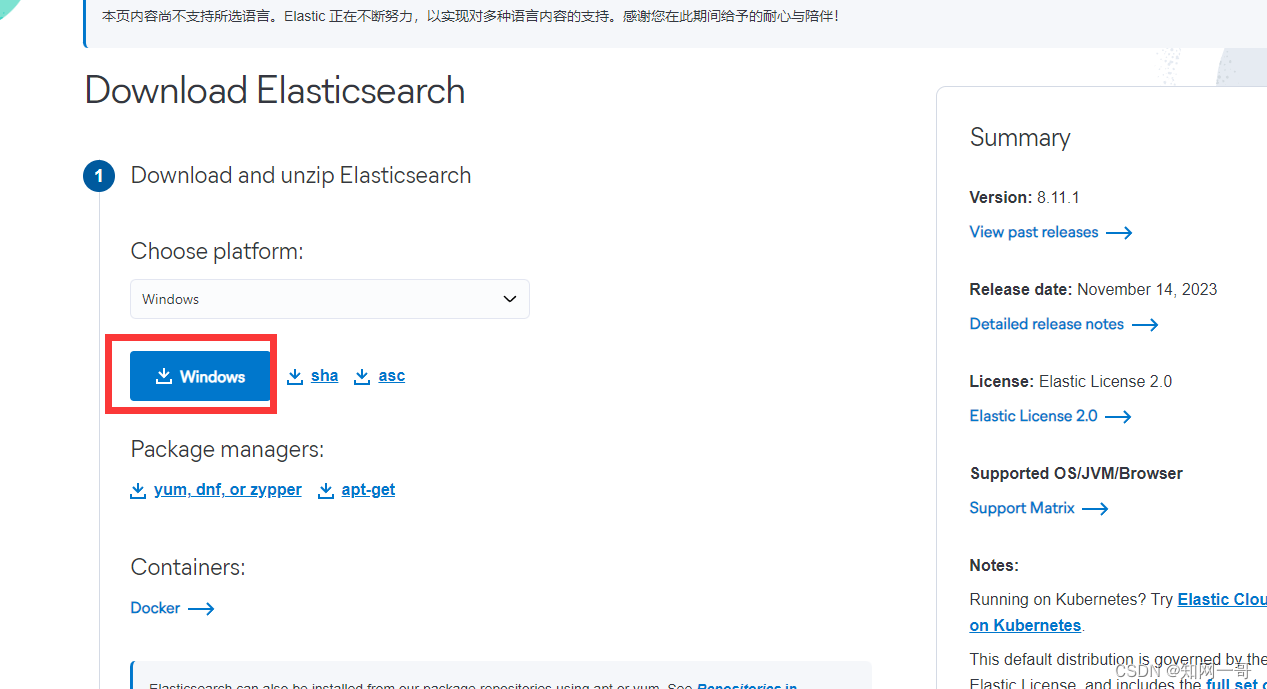The width and height of the screenshot is (1267, 689).
Task: Click the sha checksum link
Action: pyautogui.click(x=324, y=375)
